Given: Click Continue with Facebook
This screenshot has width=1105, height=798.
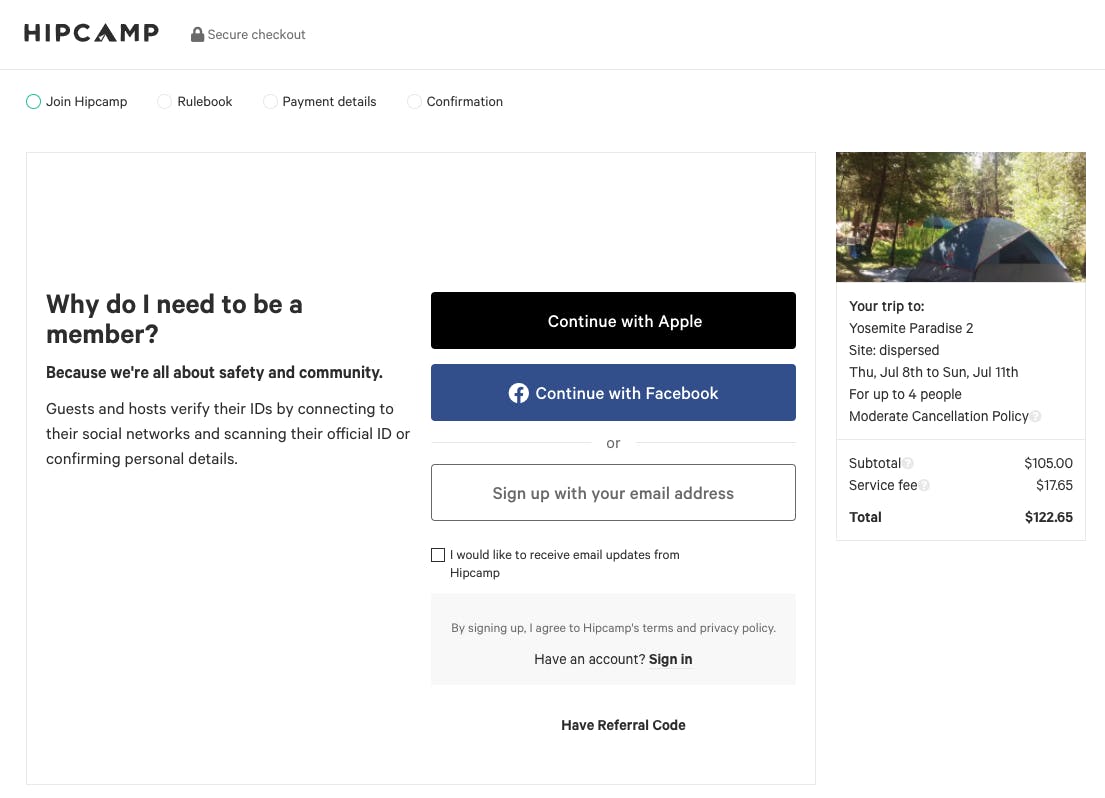Looking at the screenshot, I should pyautogui.click(x=613, y=393).
